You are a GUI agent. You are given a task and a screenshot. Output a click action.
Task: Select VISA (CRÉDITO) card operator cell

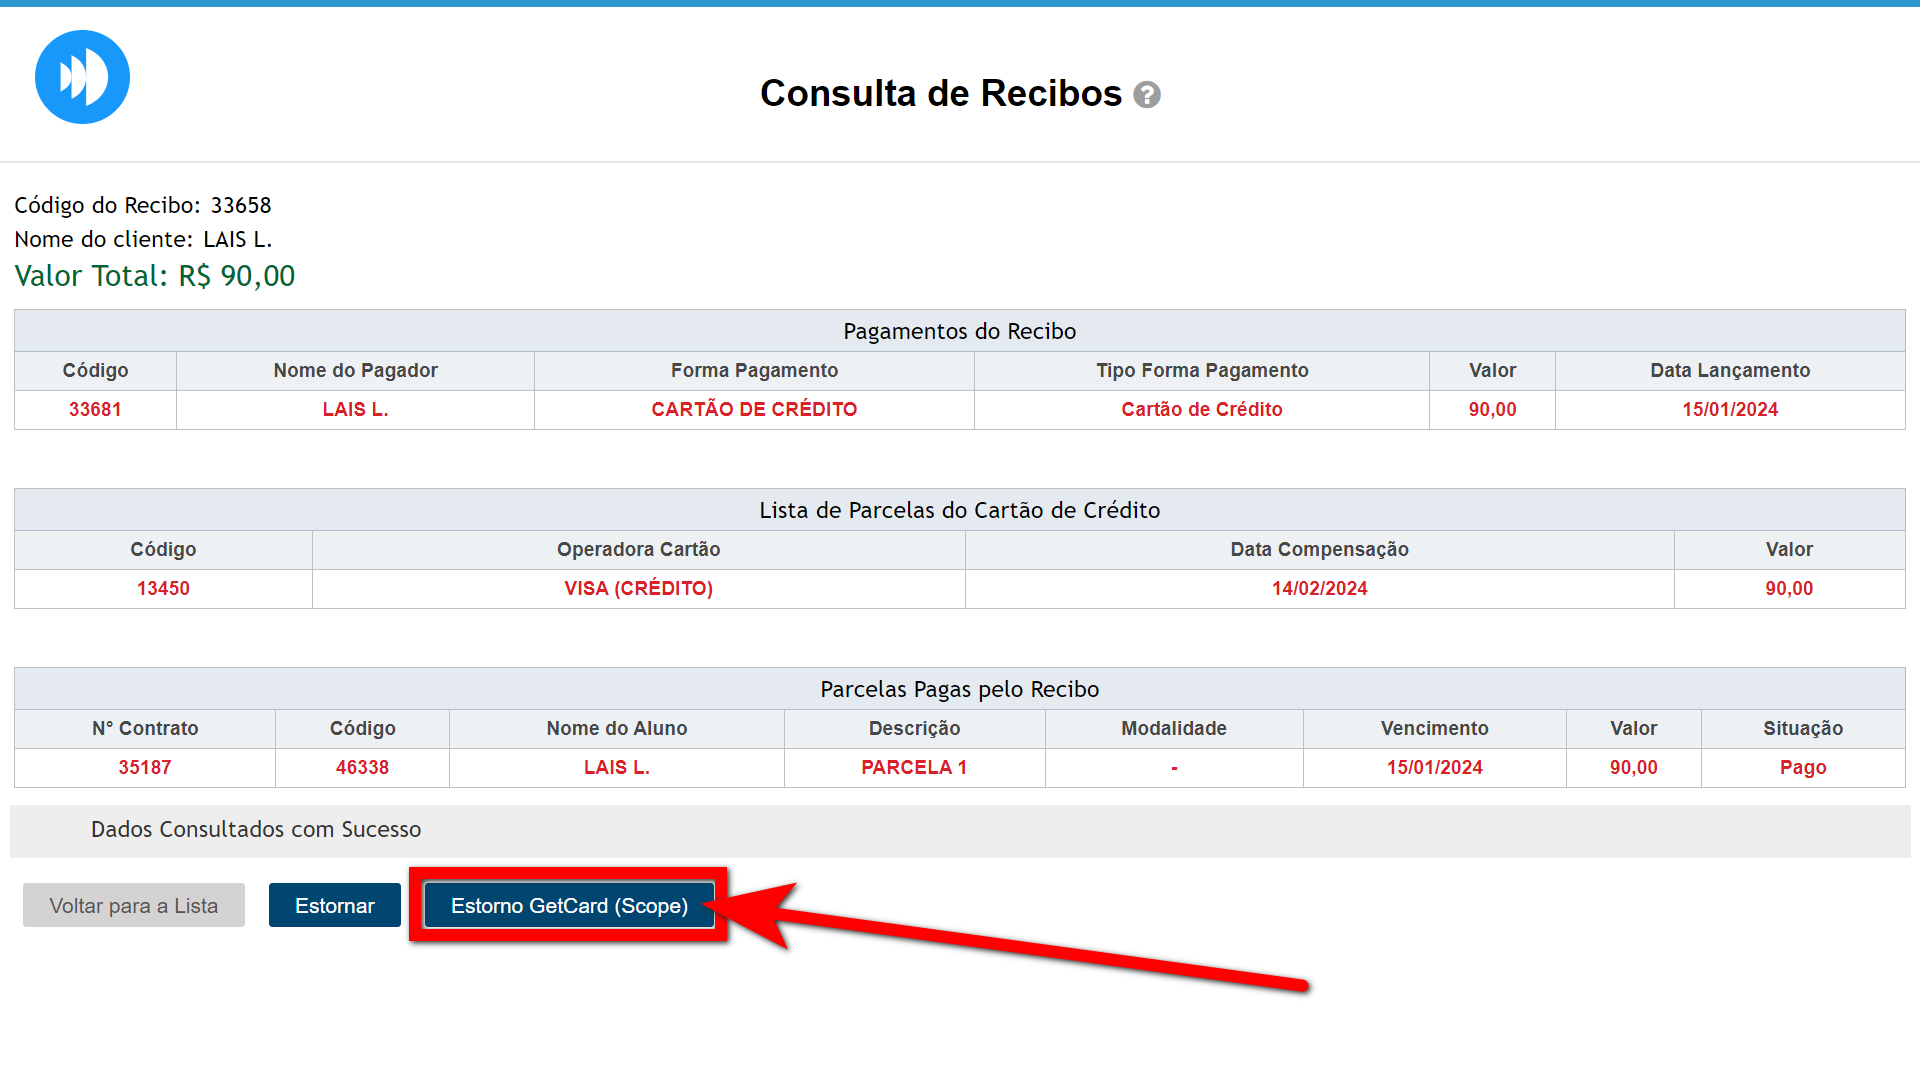pyautogui.click(x=638, y=588)
